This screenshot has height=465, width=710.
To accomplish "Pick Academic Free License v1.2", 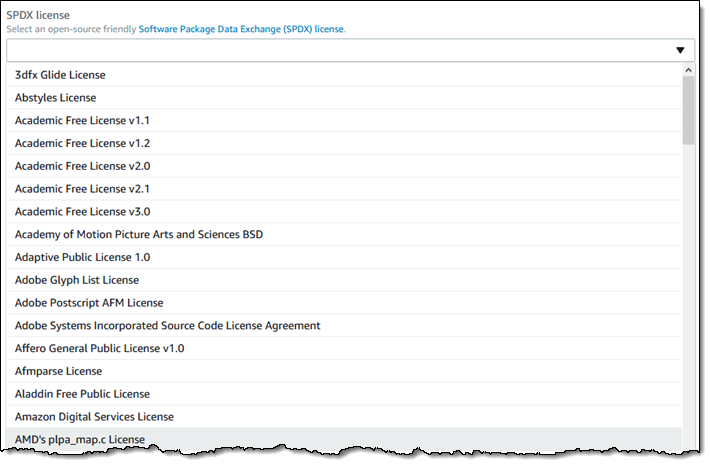I will [x=82, y=144].
